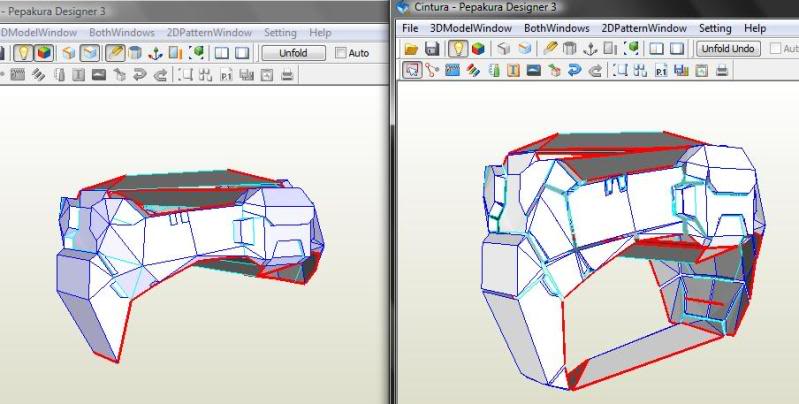
Task: Click the grayed printer icon in left window
Action: (x=287, y=75)
